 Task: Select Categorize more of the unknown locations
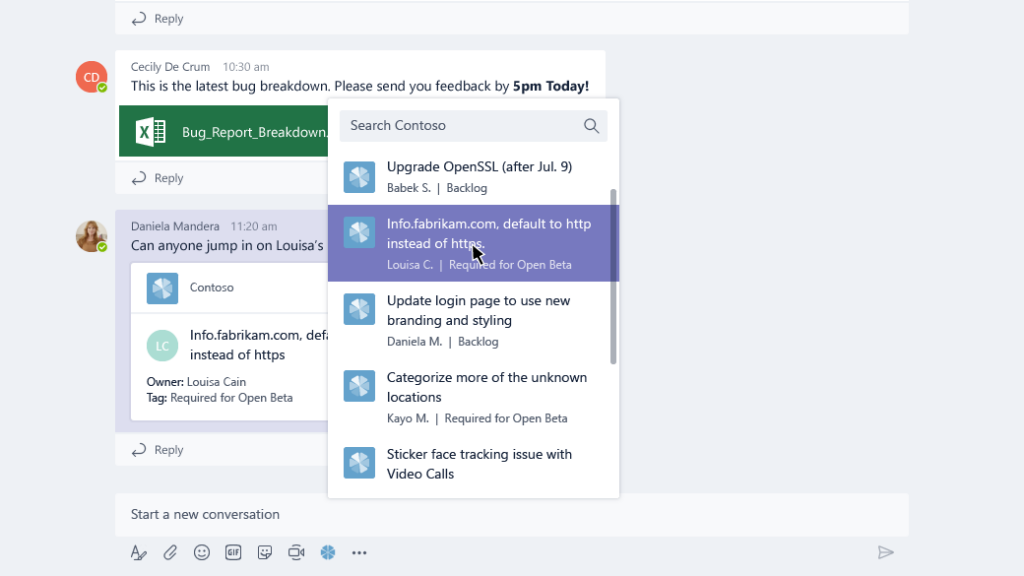(x=473, y=397)
